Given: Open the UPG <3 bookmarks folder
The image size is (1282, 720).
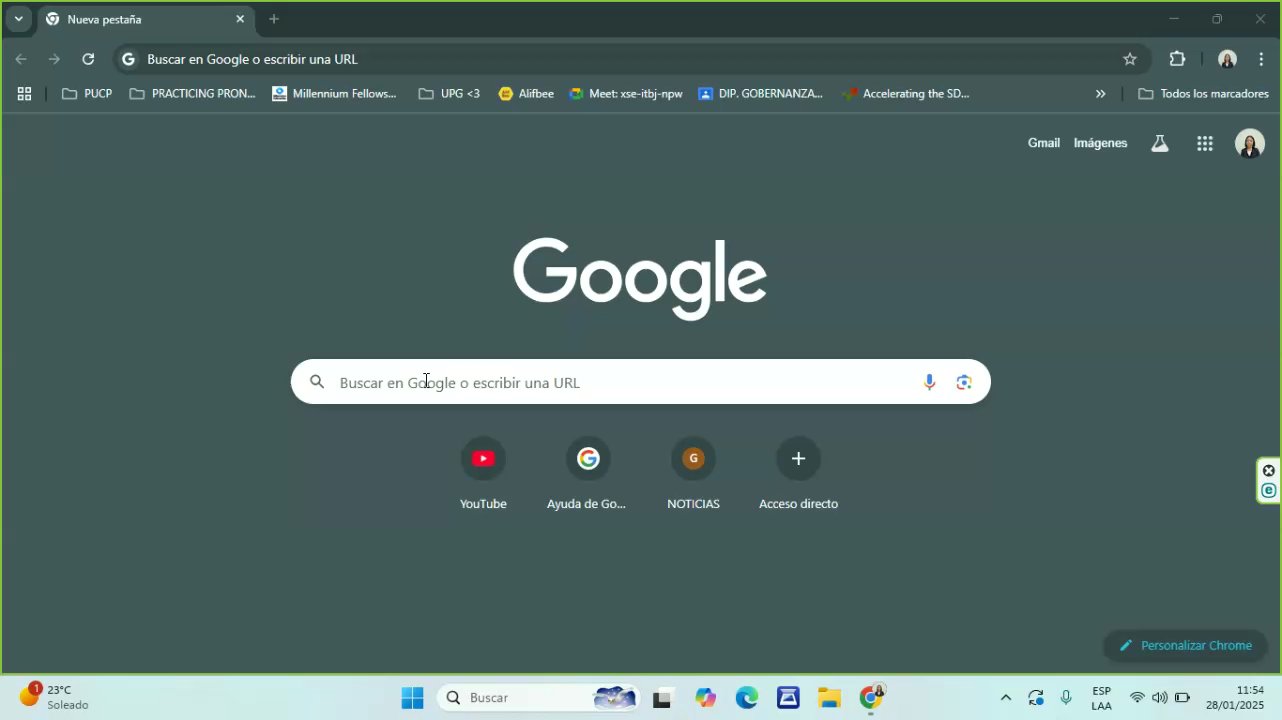Looking at the screenshot, I should click(449, 94).
